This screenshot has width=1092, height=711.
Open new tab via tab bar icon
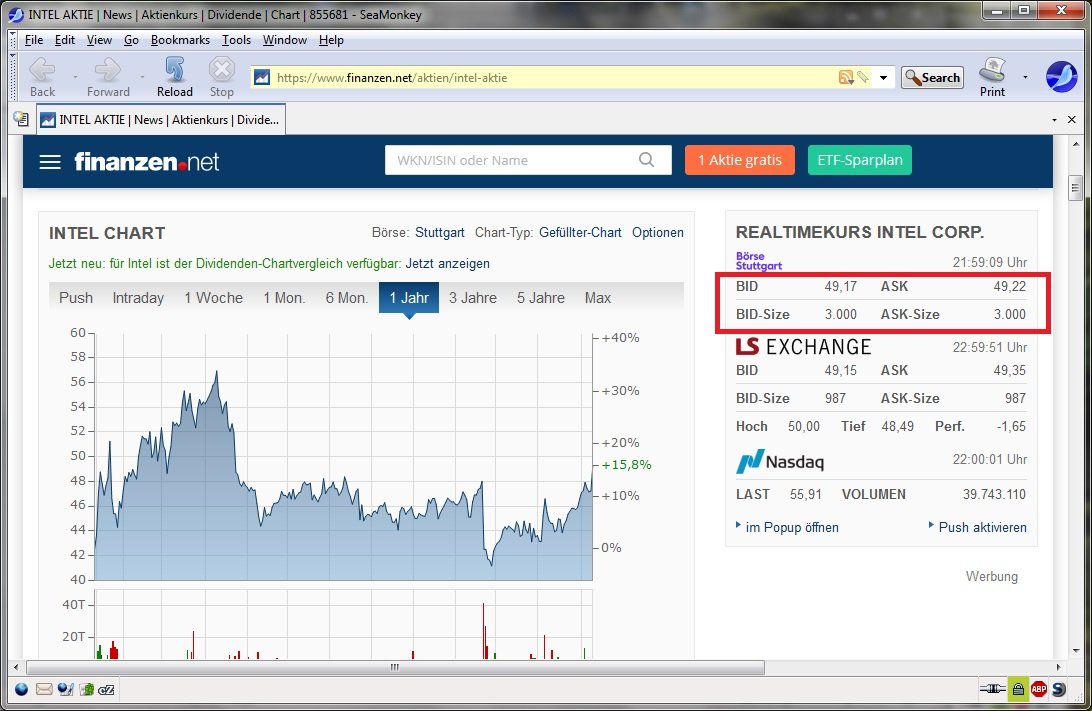pos(21,119)
